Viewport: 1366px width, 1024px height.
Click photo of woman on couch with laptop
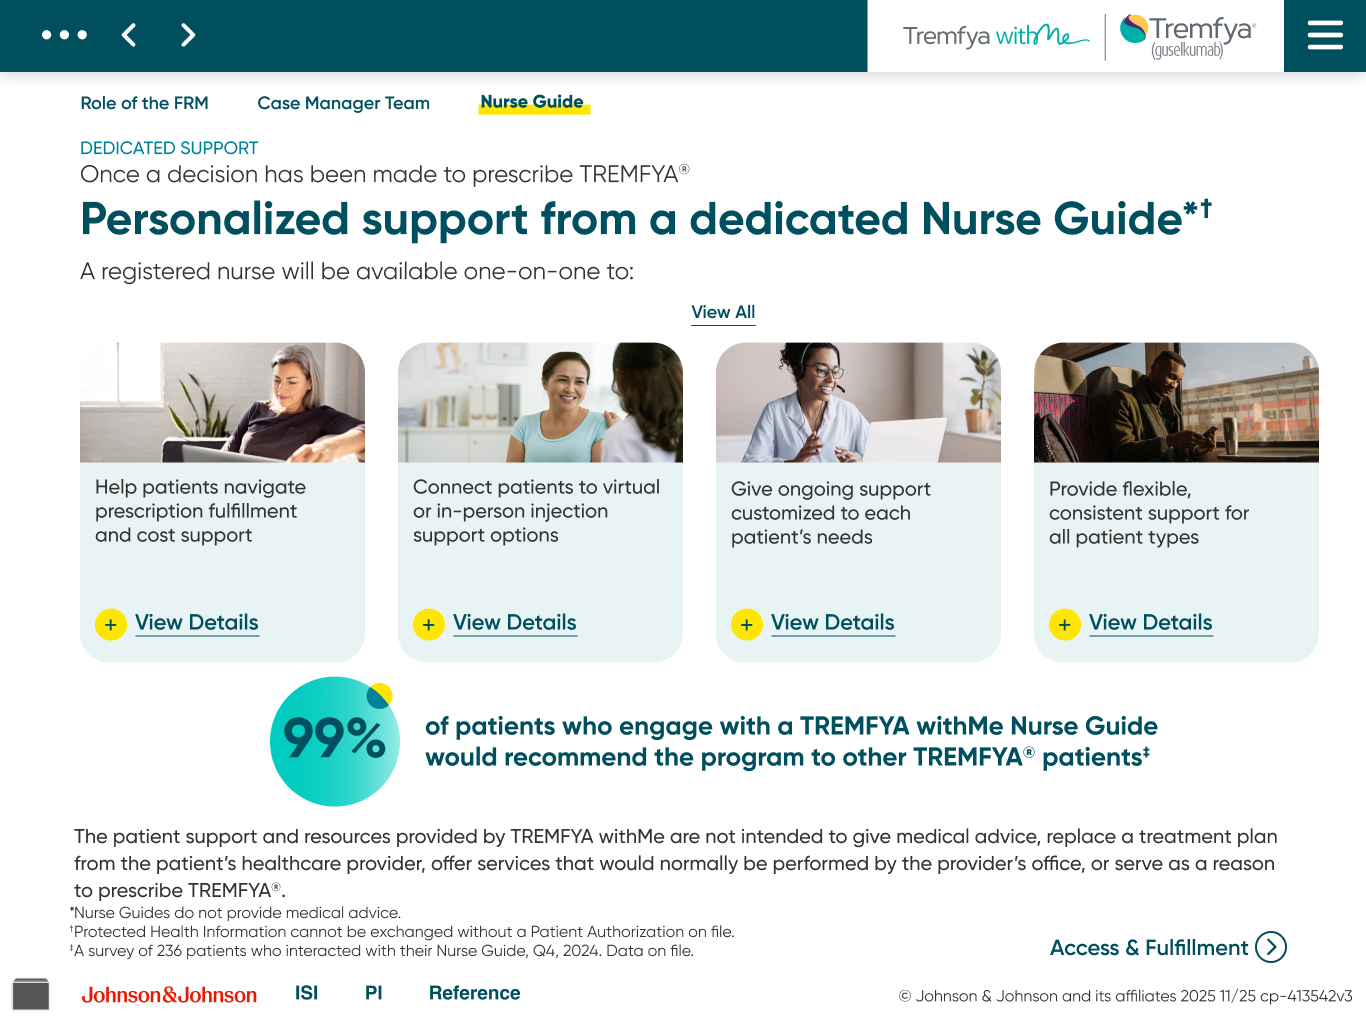222,403
